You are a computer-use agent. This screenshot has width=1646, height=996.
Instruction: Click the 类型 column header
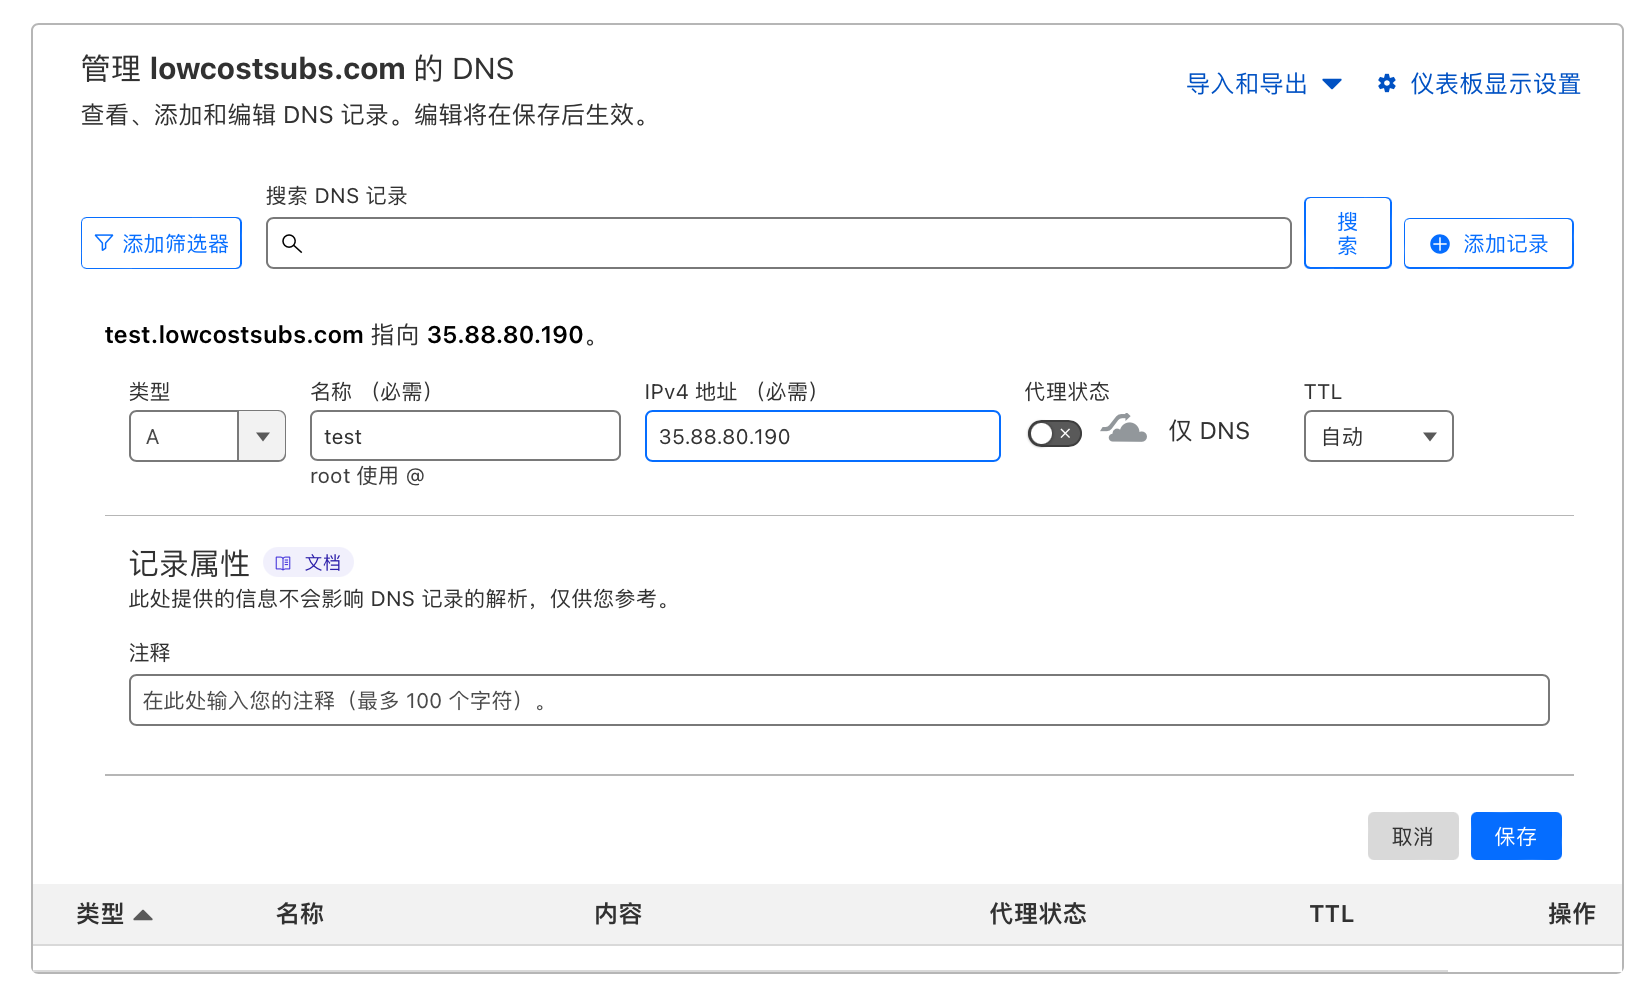100,914
